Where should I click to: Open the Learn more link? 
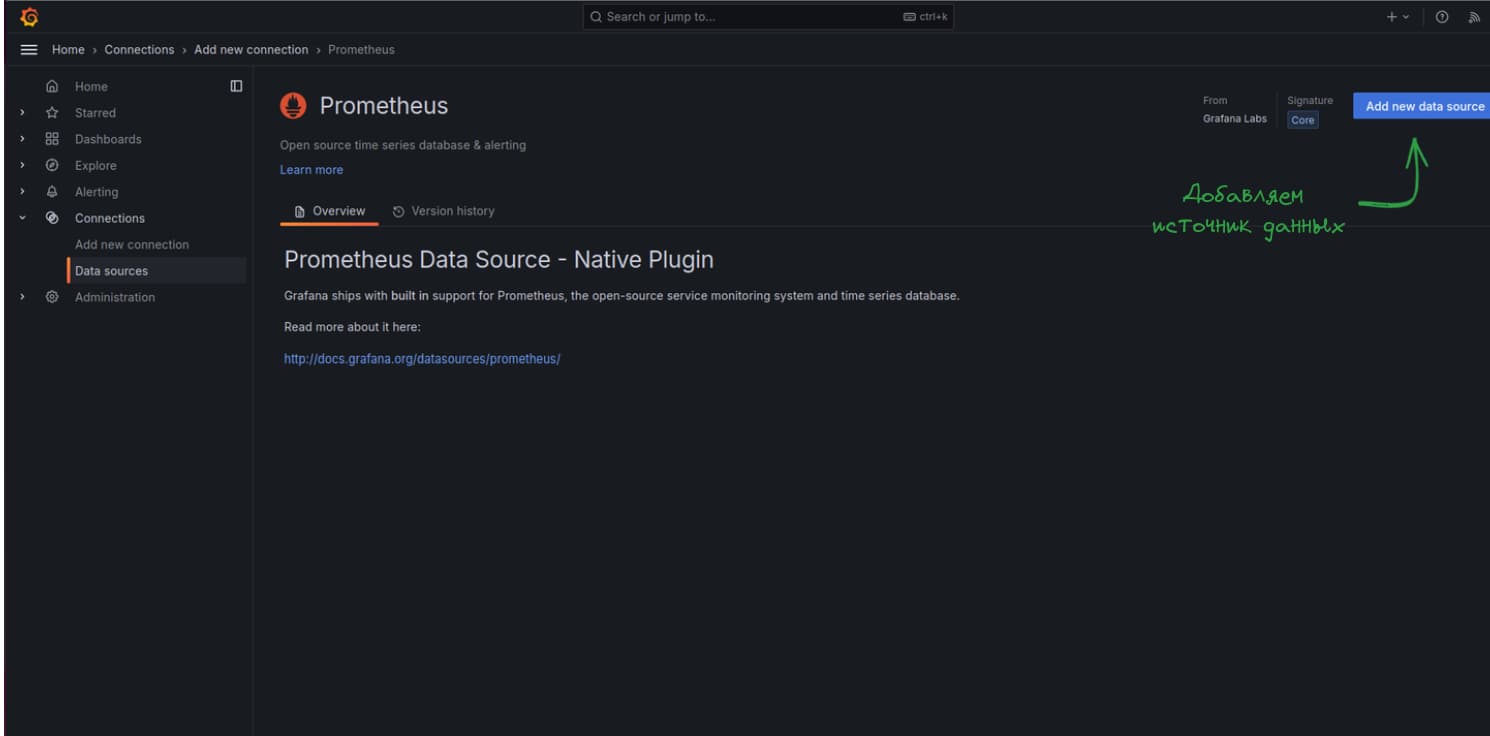(x=311, y=170)
